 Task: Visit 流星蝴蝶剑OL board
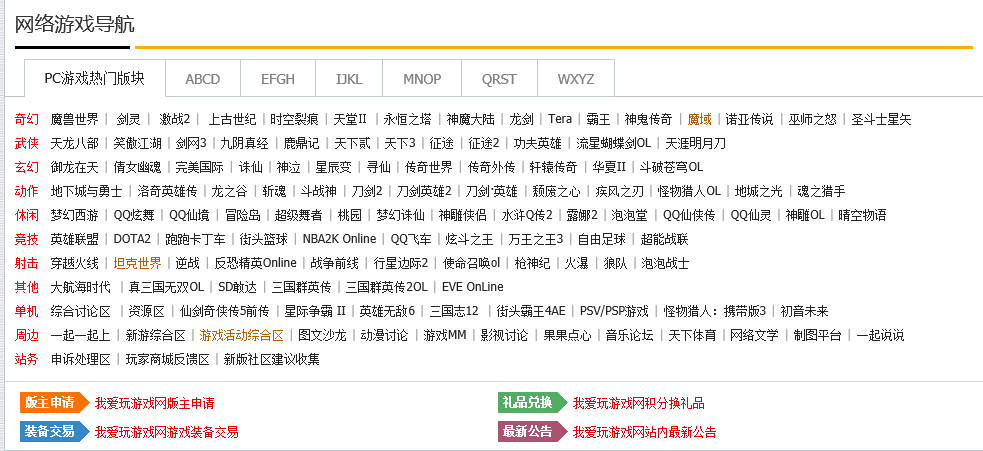pos(613,143)
